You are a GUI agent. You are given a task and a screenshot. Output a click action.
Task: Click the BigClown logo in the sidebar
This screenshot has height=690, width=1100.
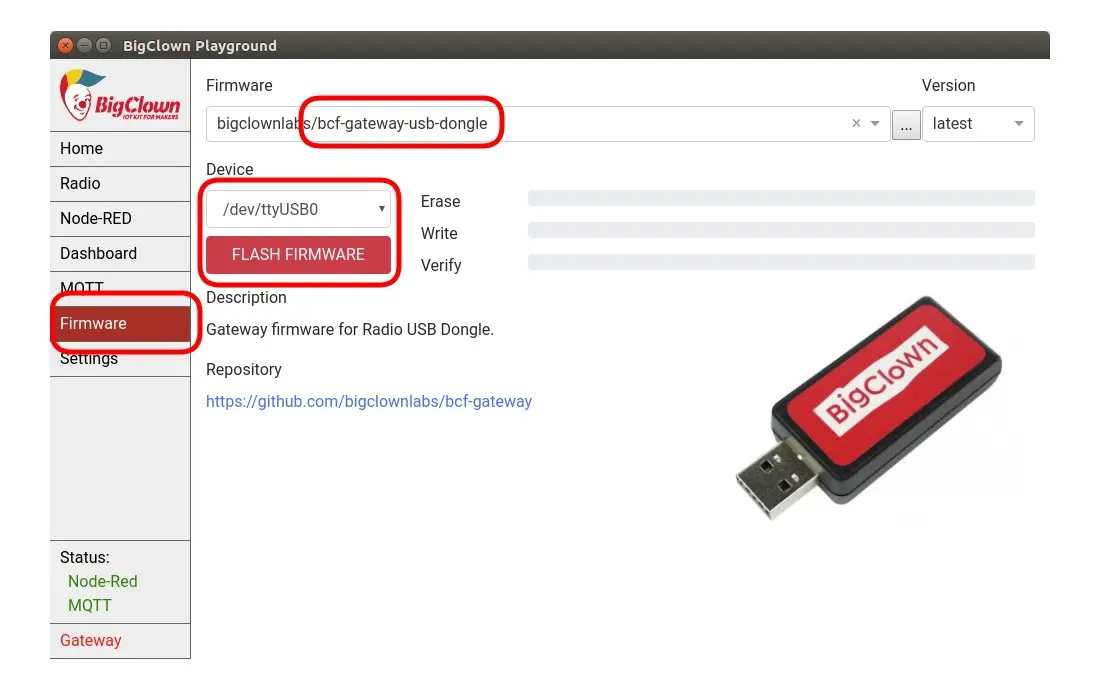(120, 95)
